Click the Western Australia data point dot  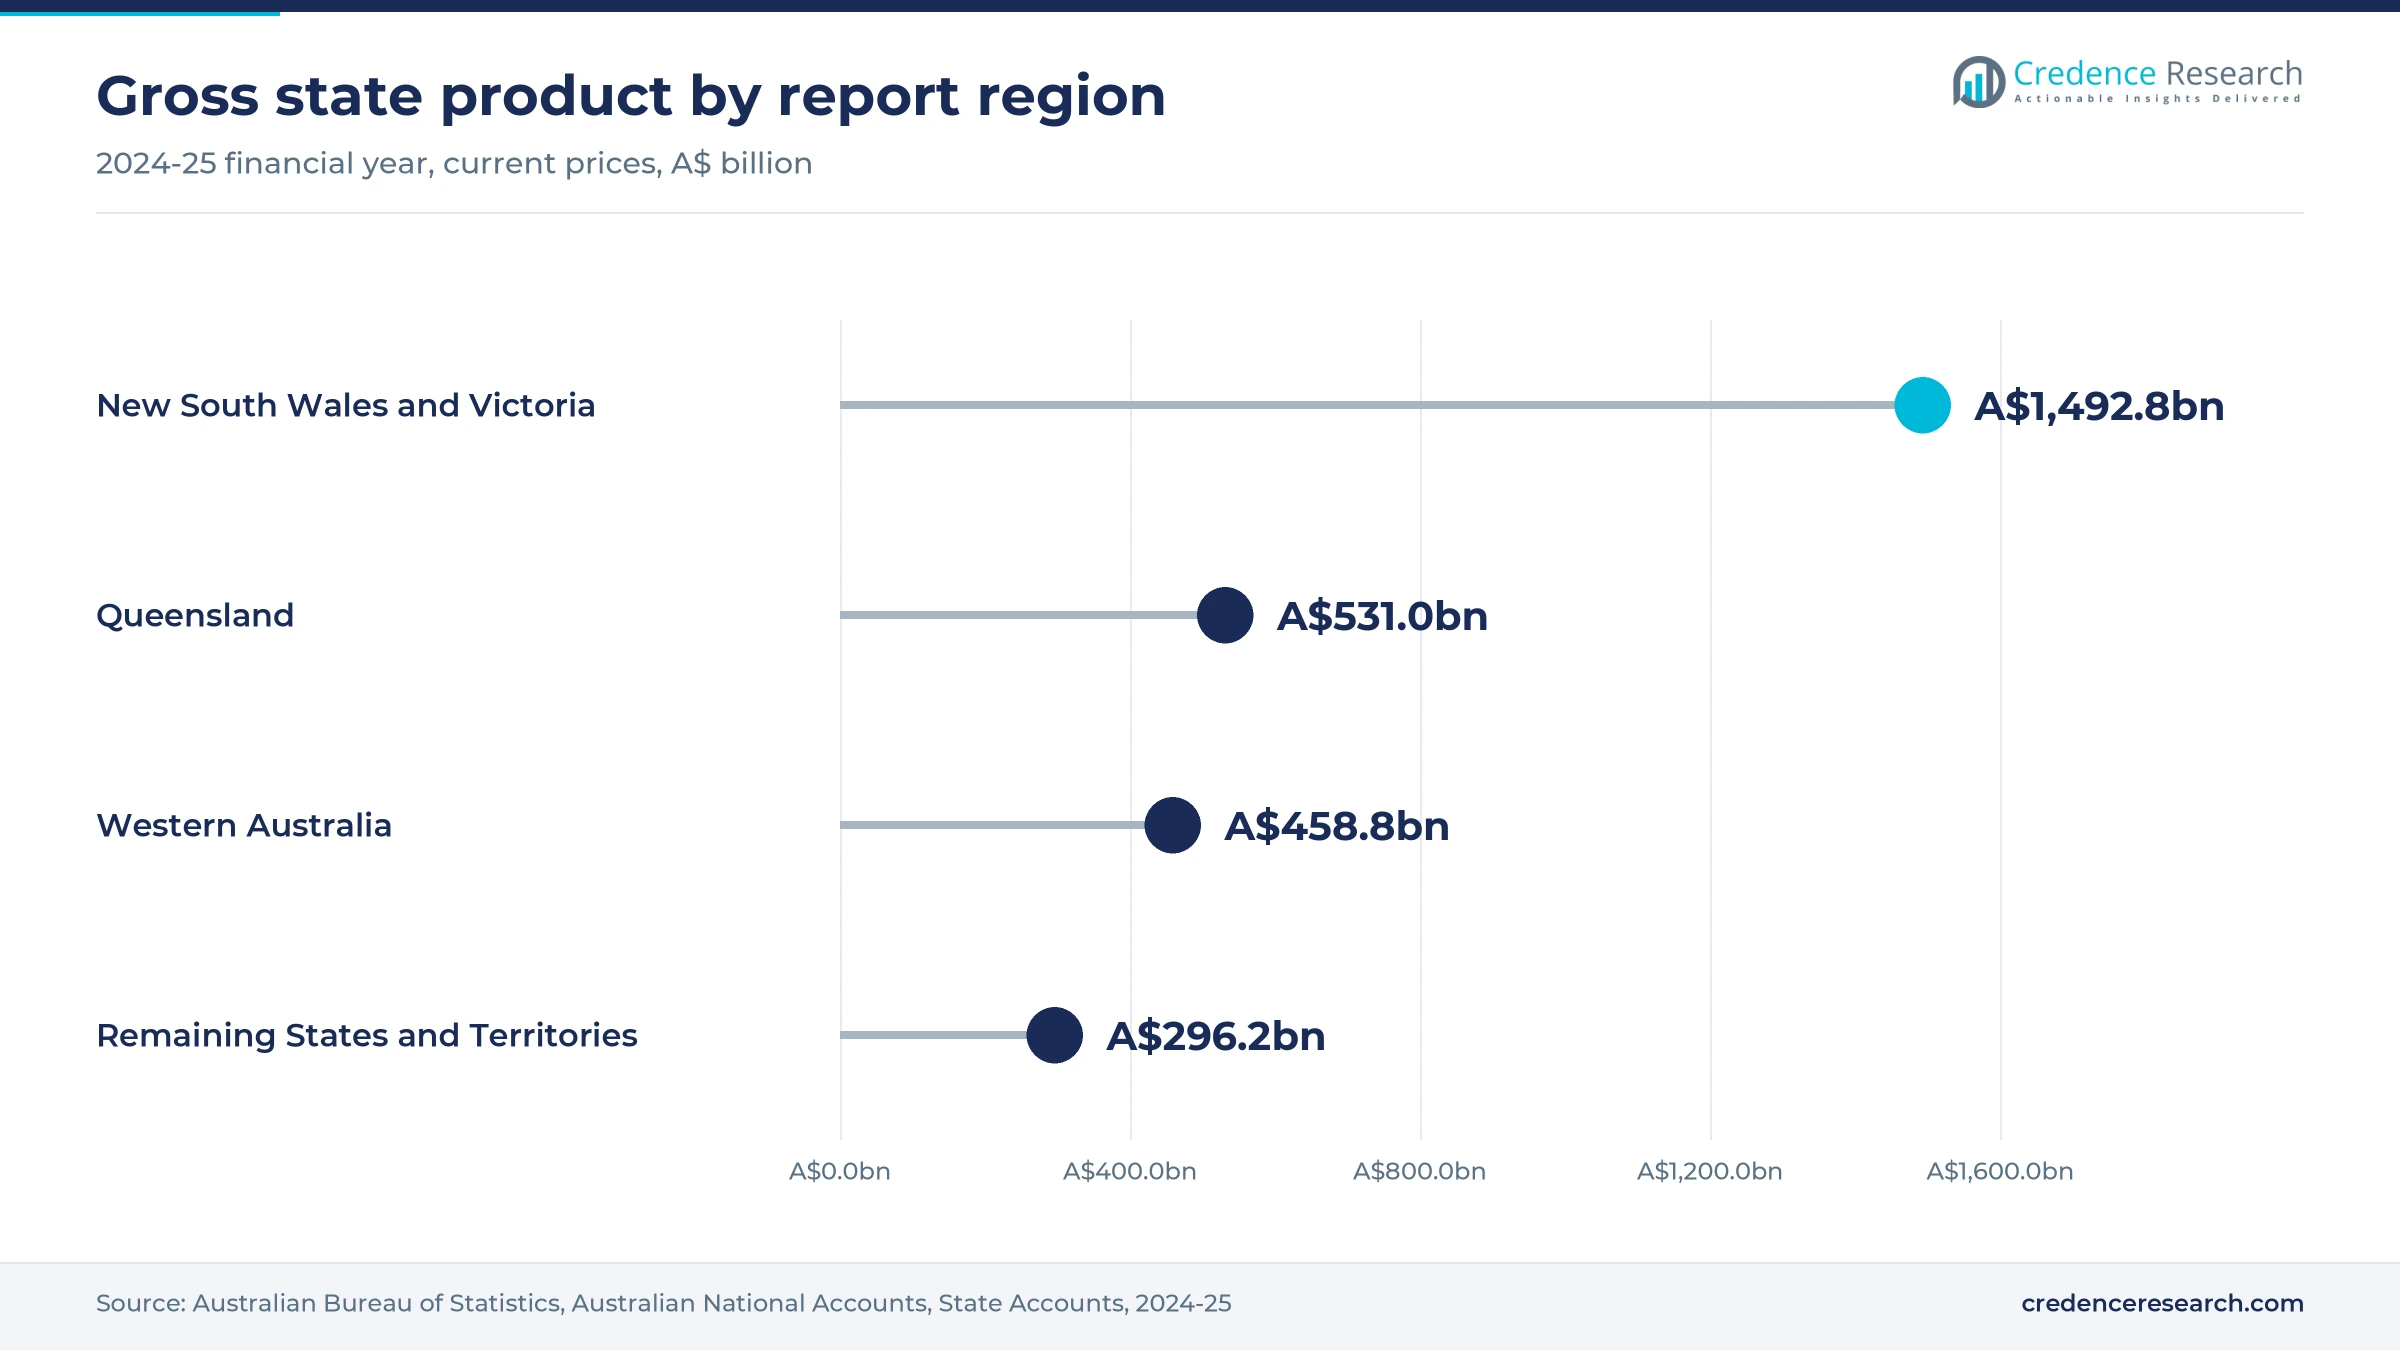(1173, 825)
